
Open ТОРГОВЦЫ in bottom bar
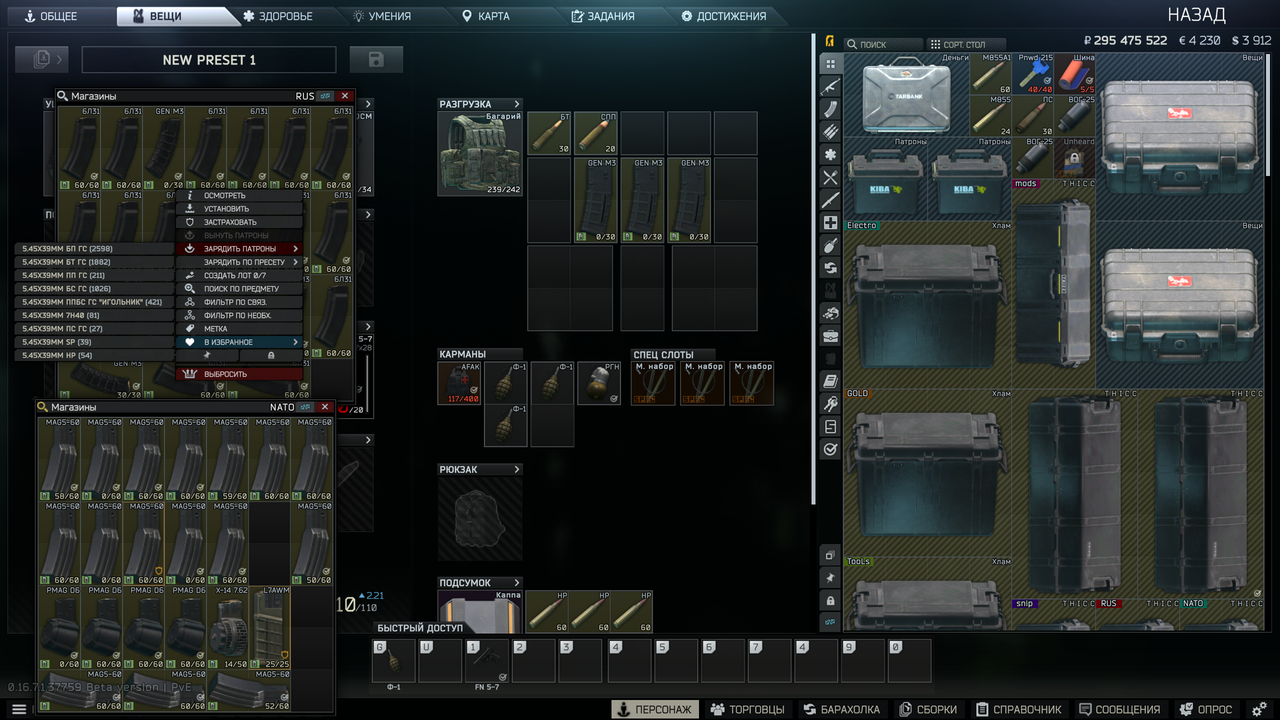(748, 709)
